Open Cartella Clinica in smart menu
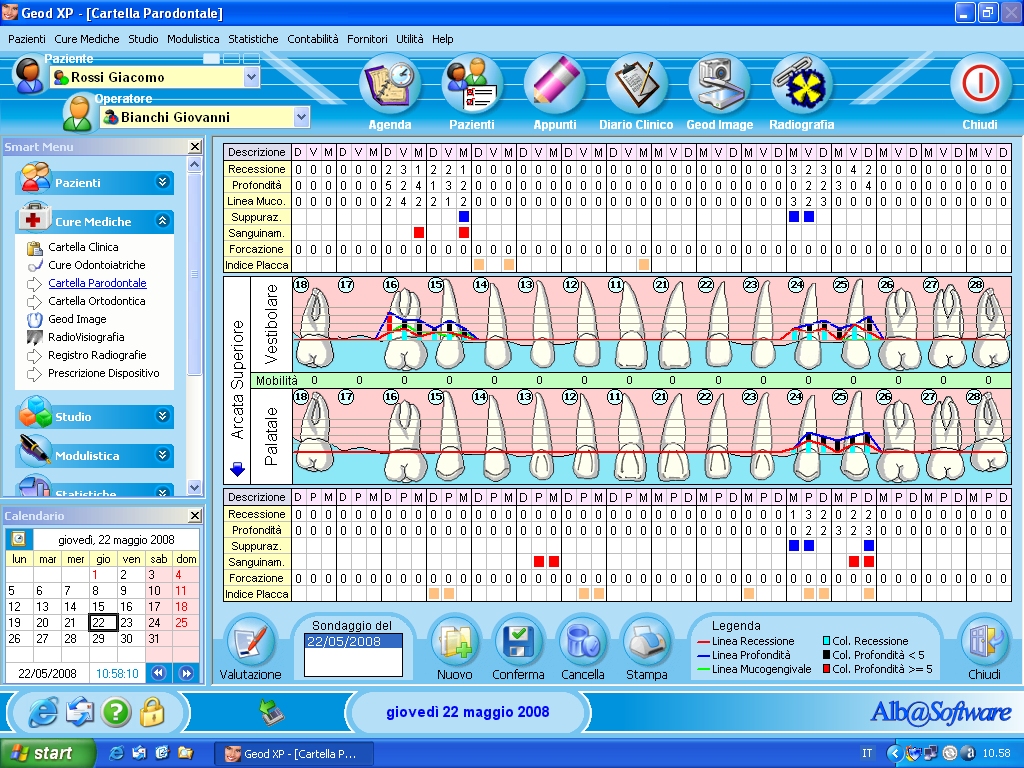Screen dimensions: 1024x768 point(83,247)
